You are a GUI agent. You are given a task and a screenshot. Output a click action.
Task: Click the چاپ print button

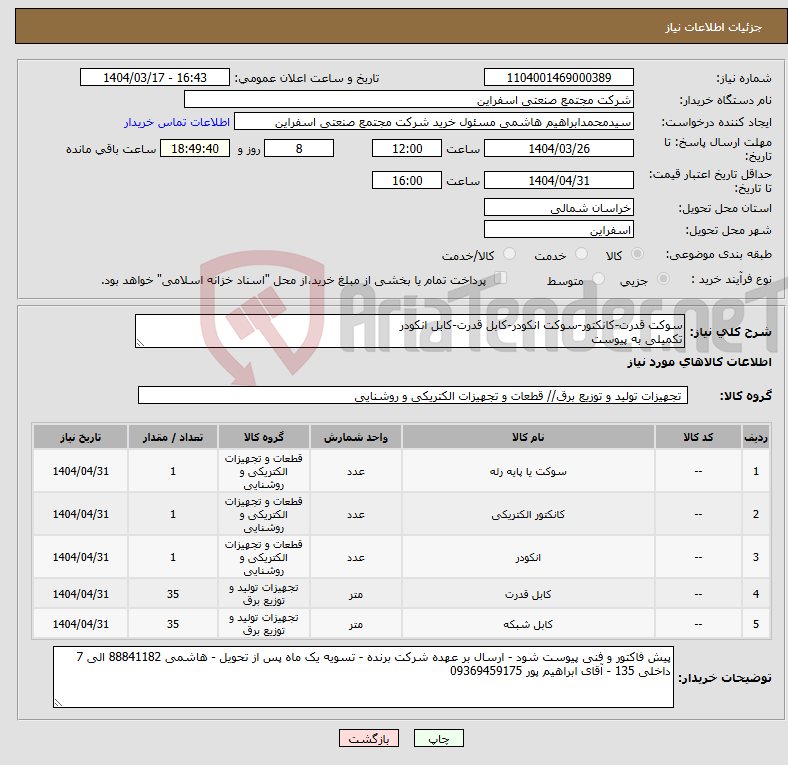439,738
